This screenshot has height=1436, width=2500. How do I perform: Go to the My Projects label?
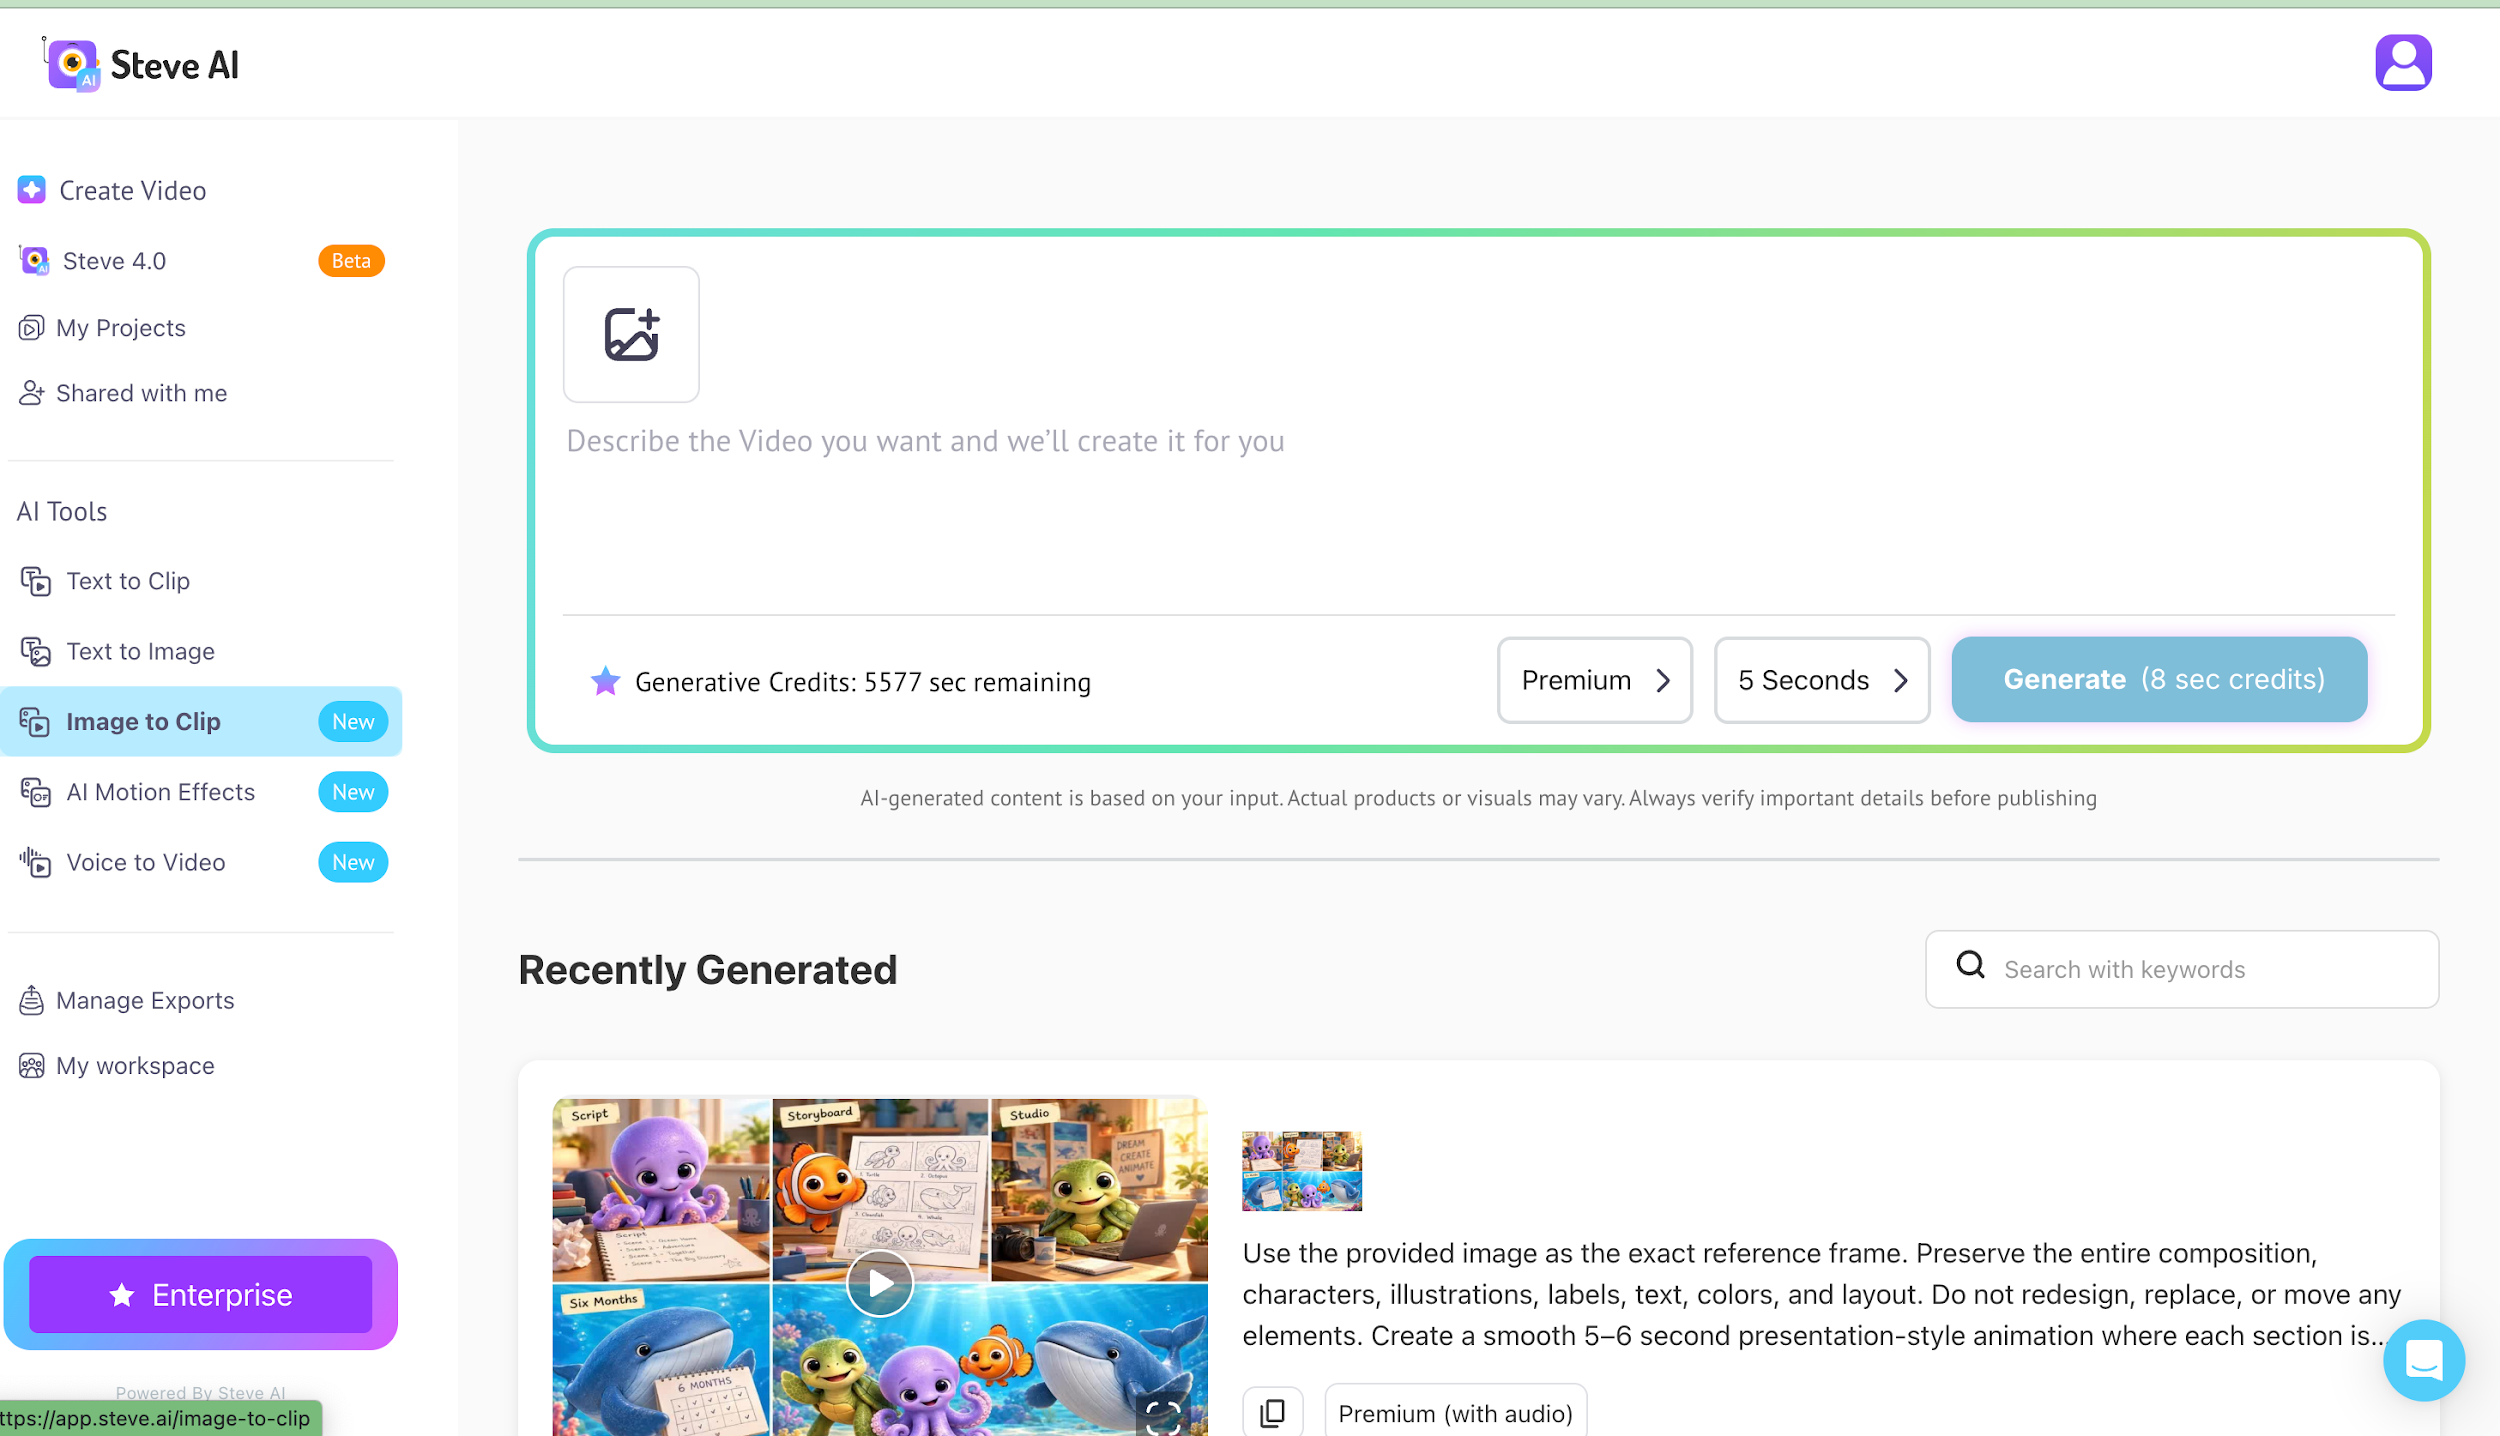pos(121,328)
